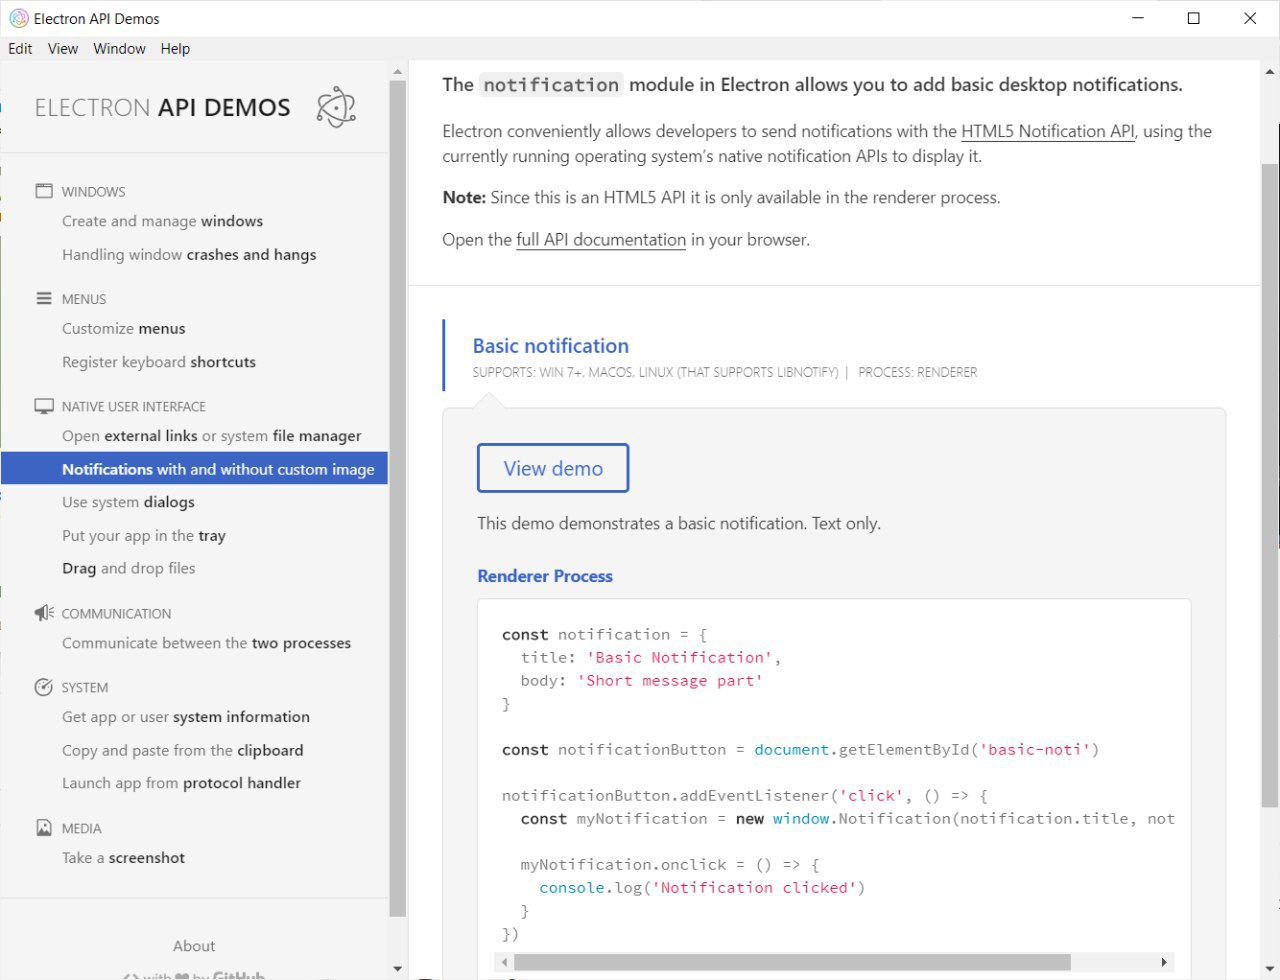The image size is (1280, 980).
Task: Click the System gauge icon
Action: pyautogui.click(x=44, y=687)
